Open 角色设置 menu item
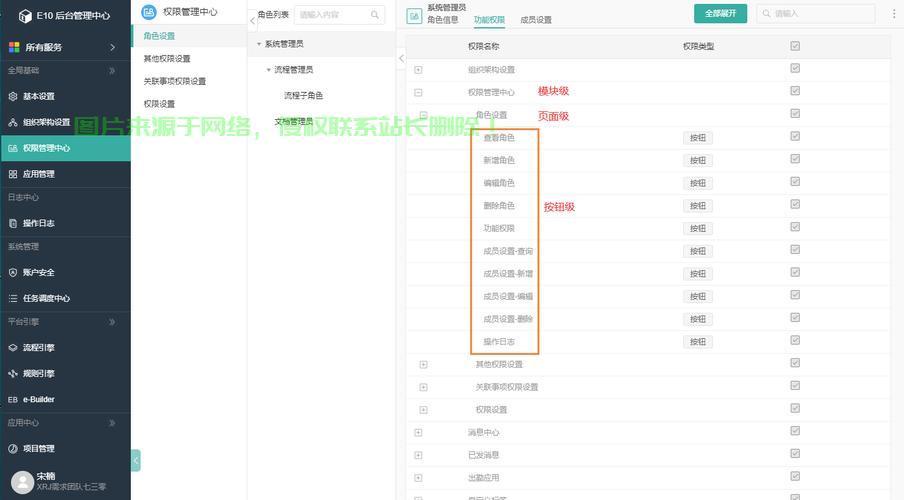The width and height of the screenshot is (904, 500). coord(159,36)
